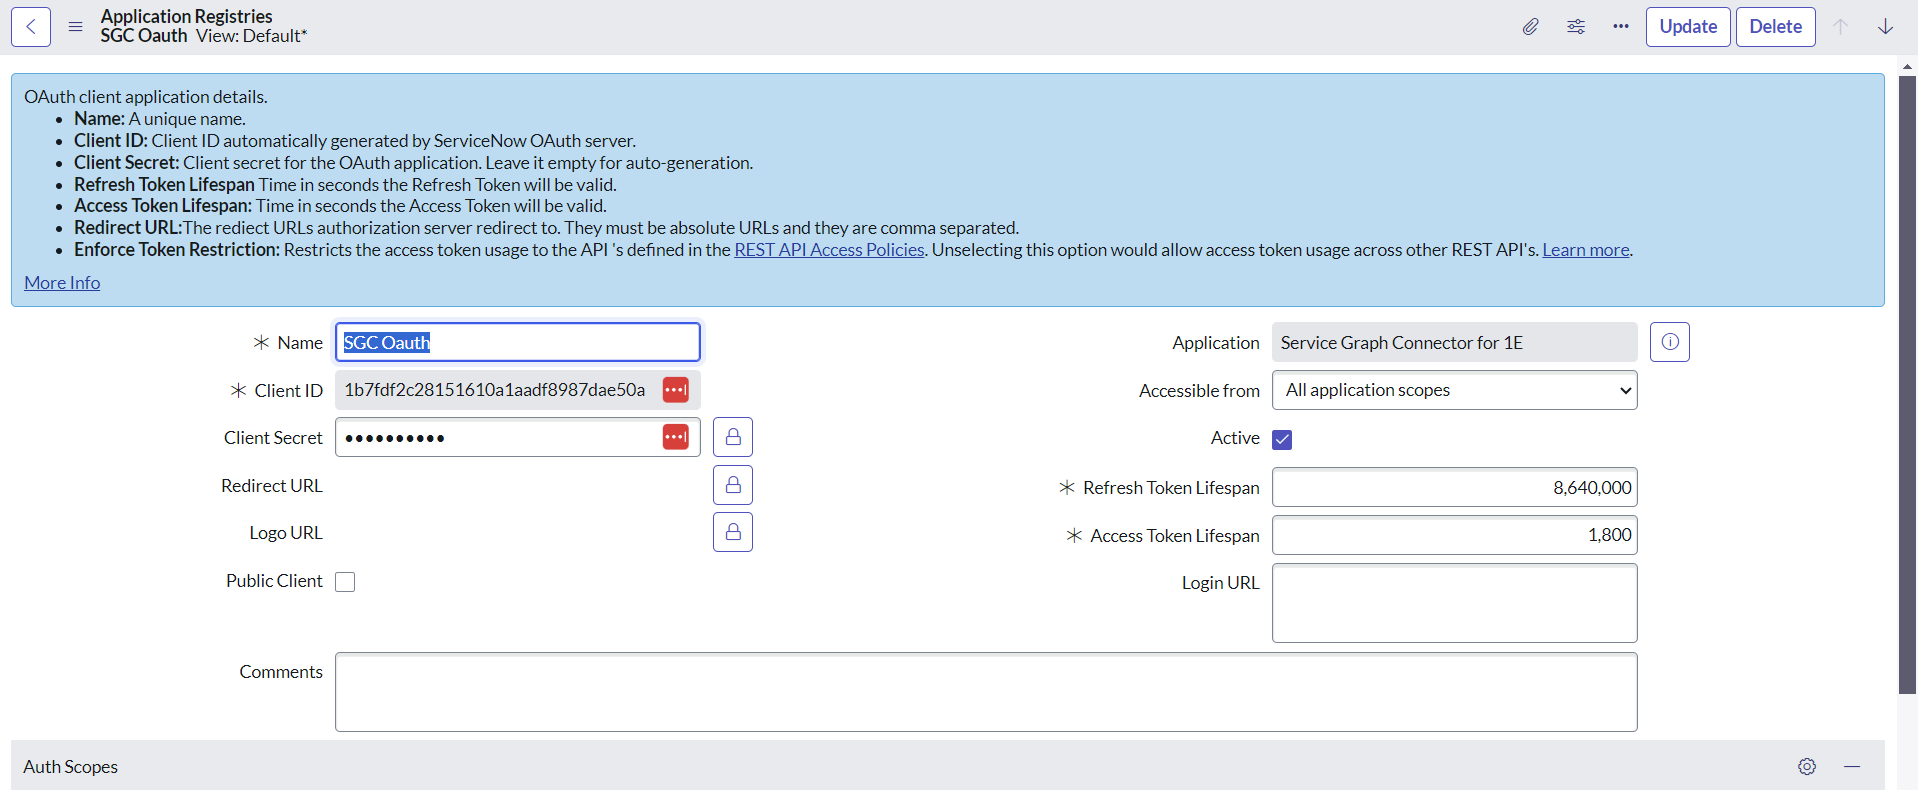The width and height of the screenshot is (1918, 790).
Task: Unlock the Logo URL field
Action: point(732,533)
